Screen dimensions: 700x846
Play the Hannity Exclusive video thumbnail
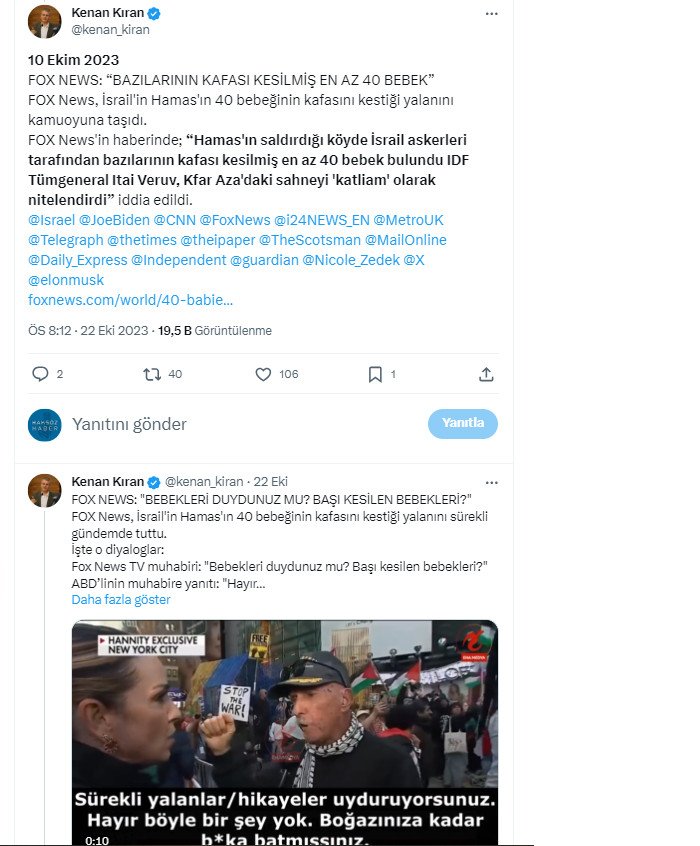pos(284,733)
